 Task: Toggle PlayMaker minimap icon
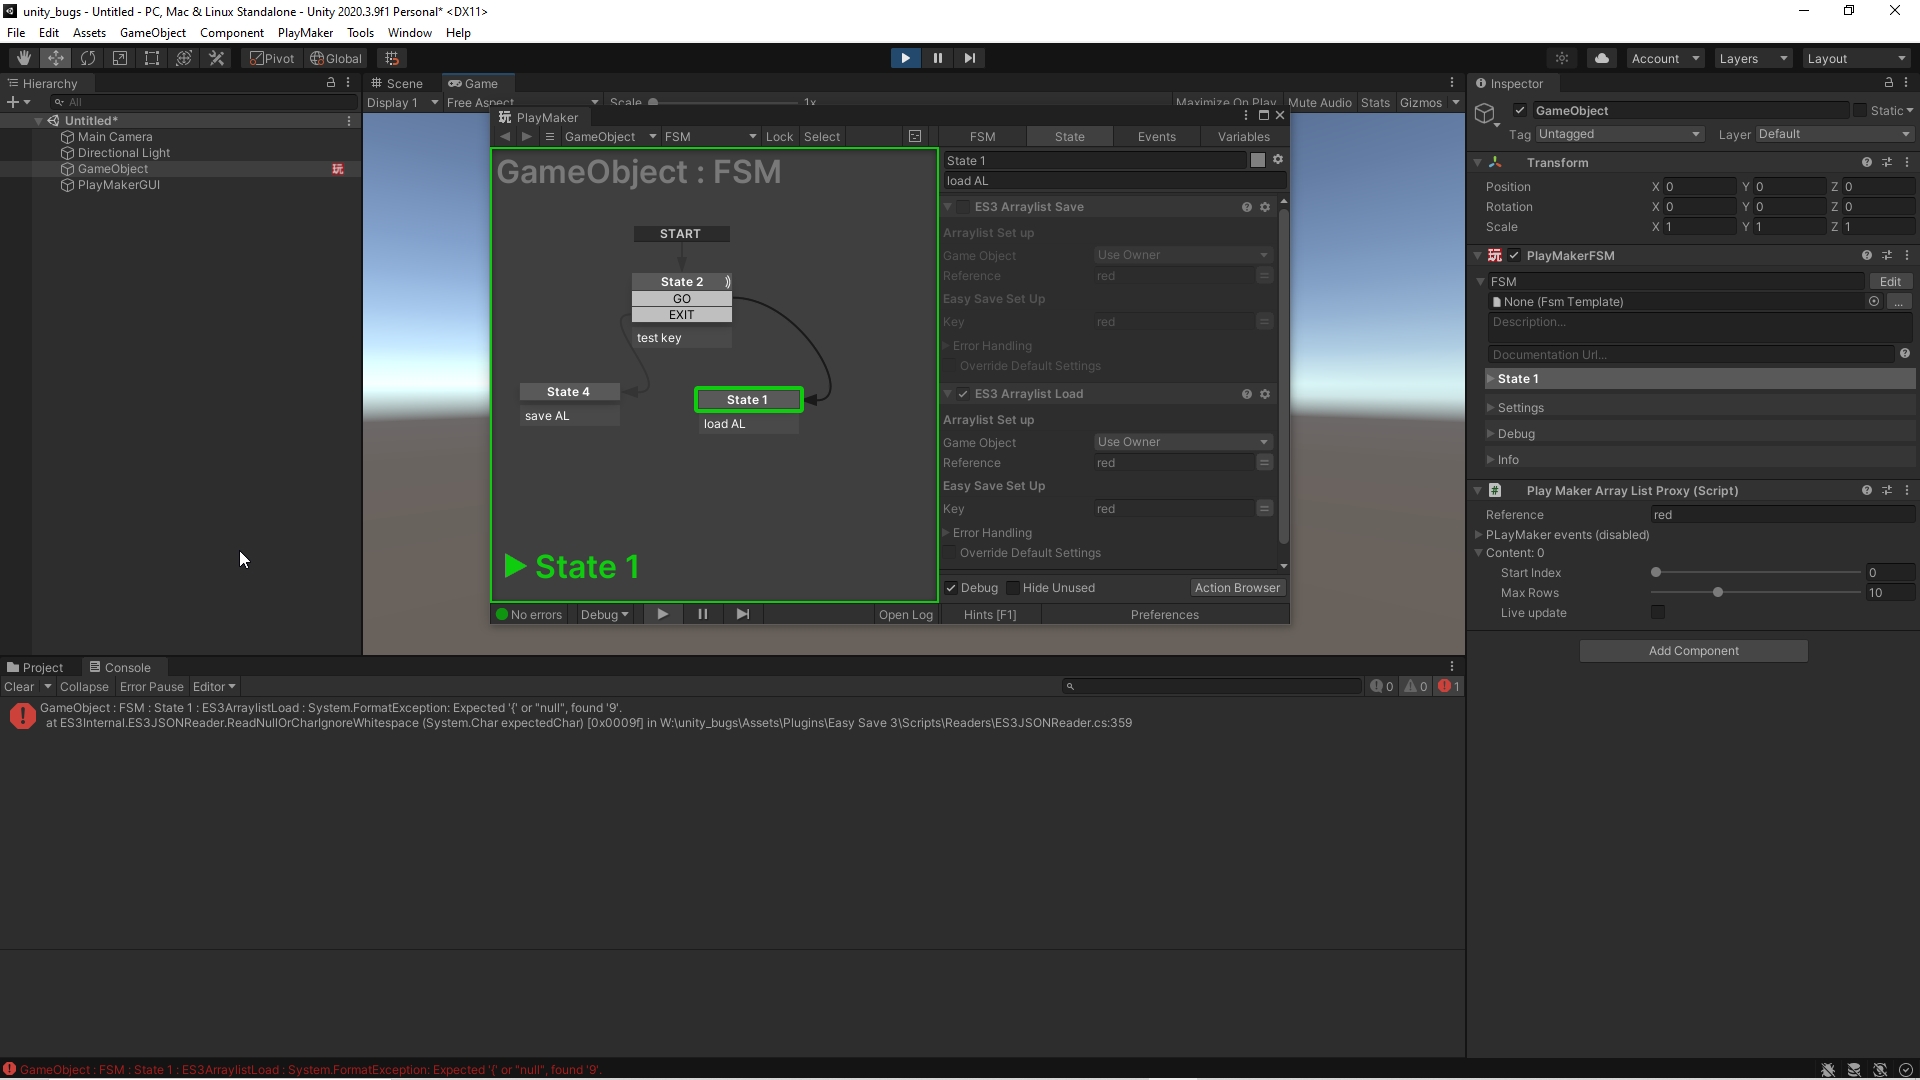915,137
